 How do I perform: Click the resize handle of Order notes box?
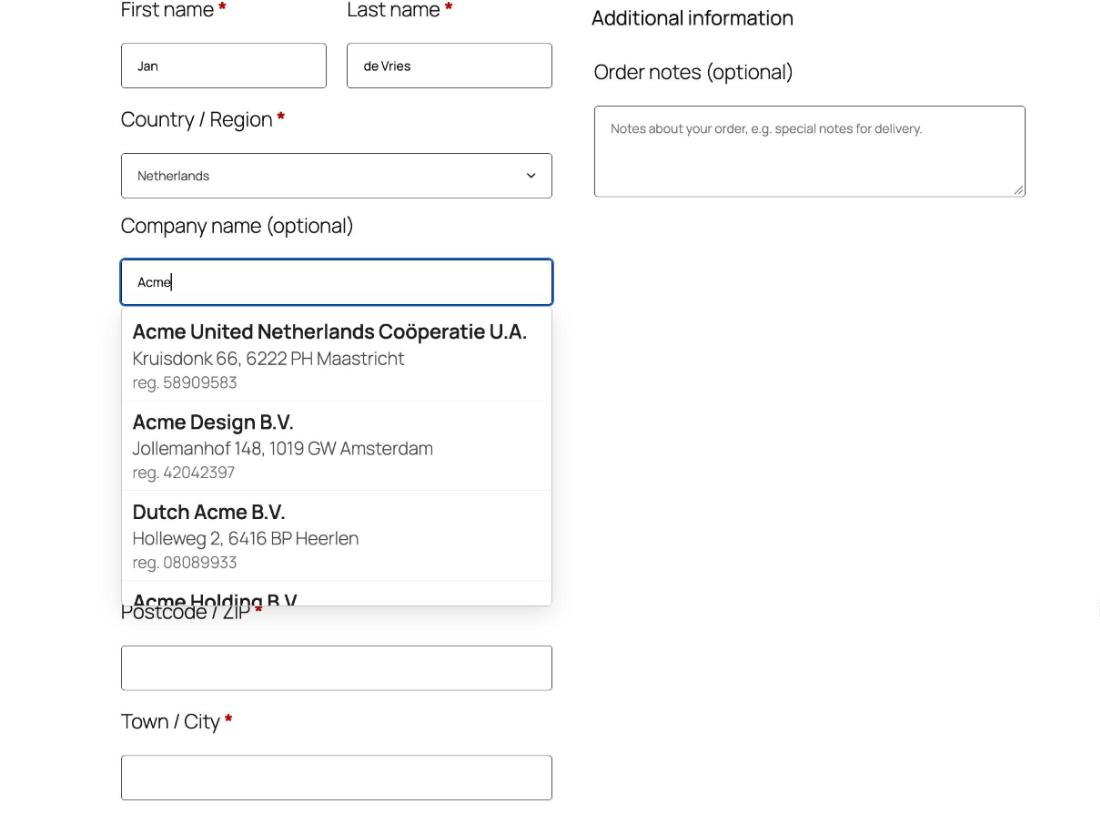(1019, 190)
